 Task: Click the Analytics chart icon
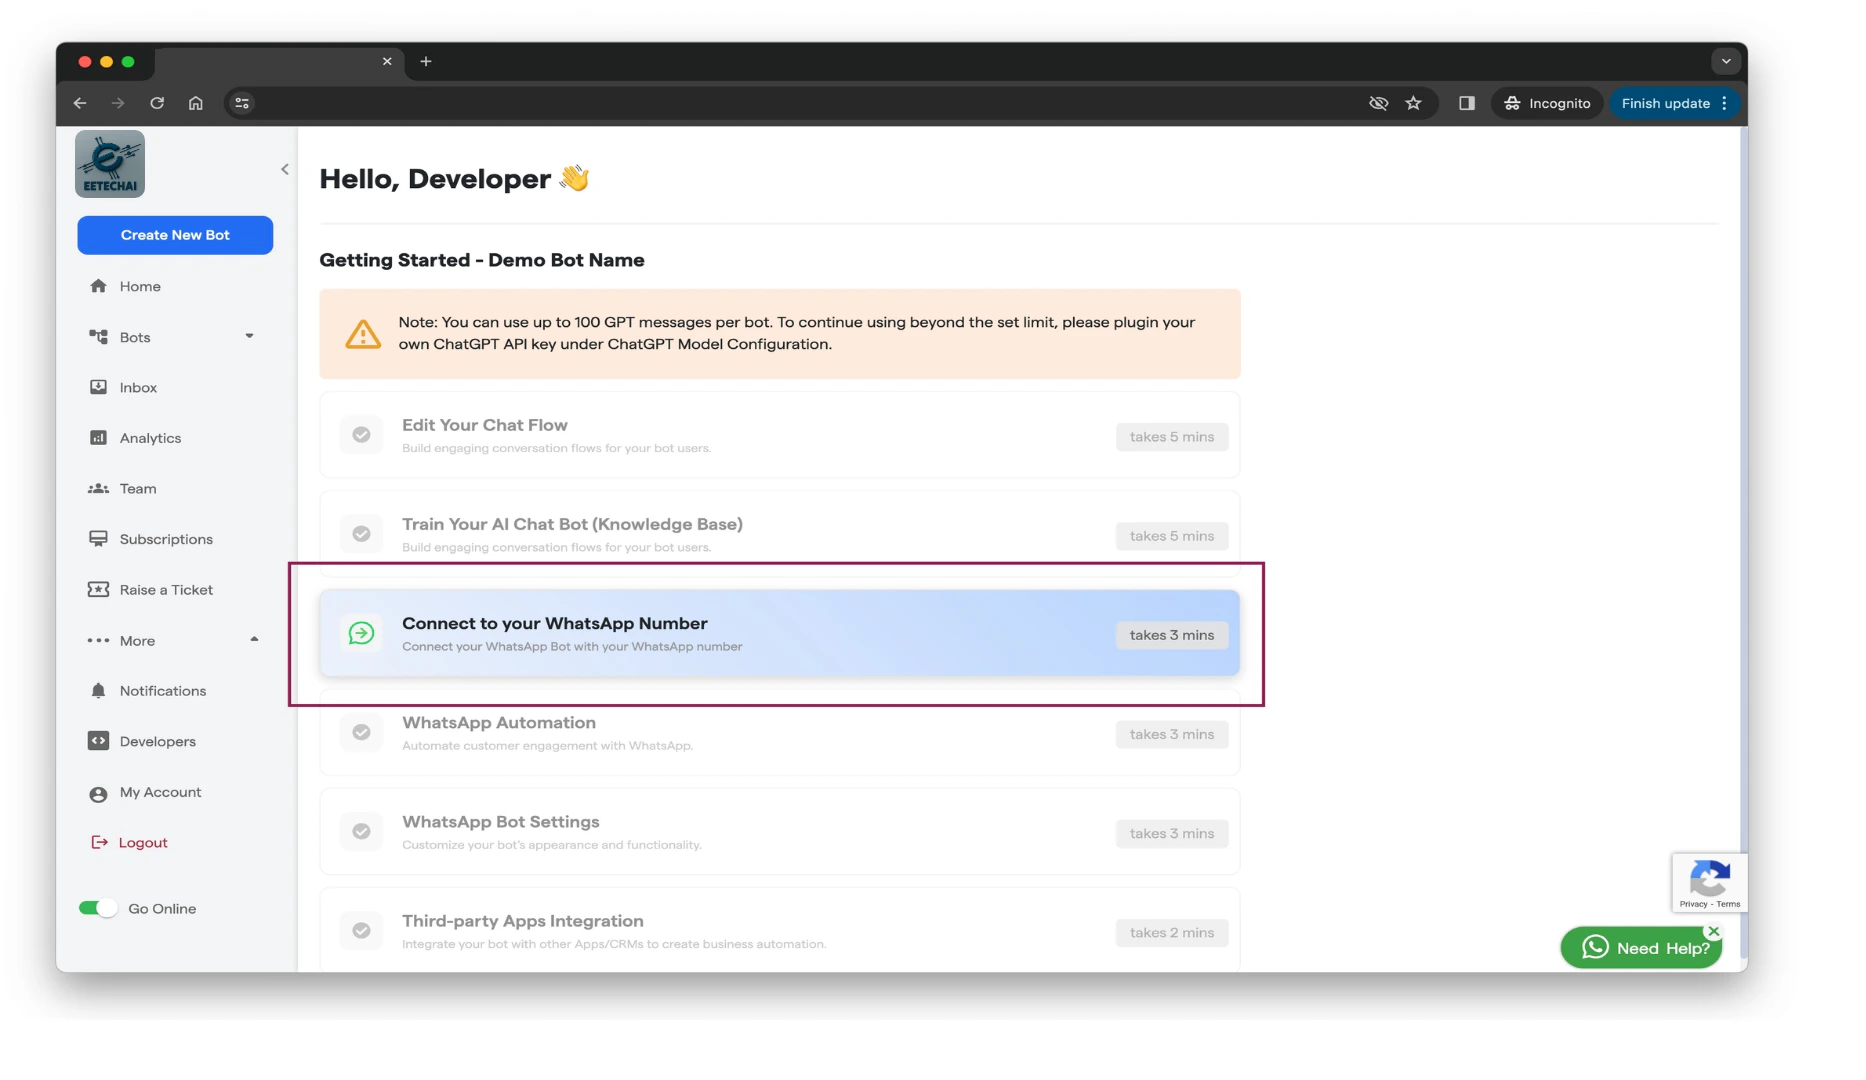98,438
